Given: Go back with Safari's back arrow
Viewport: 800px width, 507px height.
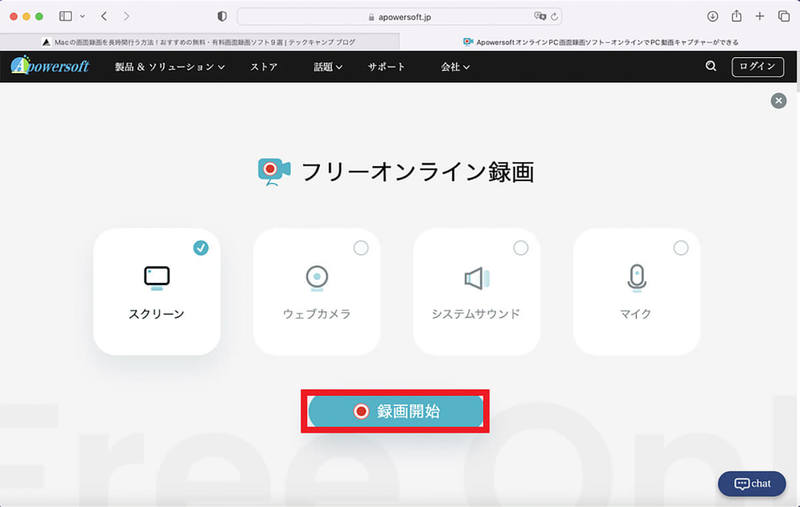Looking at the screenshot, I should [104, 16].
